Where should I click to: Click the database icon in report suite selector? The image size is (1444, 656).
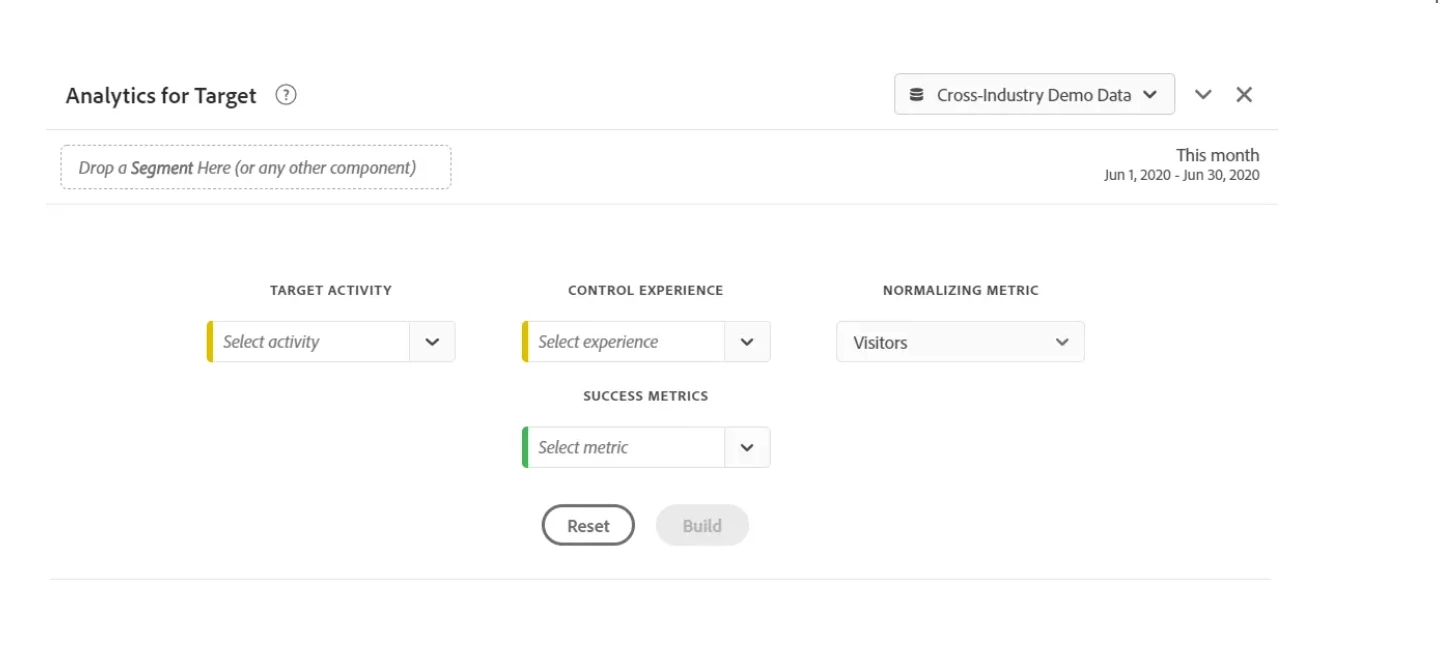[x=916, y=95]
